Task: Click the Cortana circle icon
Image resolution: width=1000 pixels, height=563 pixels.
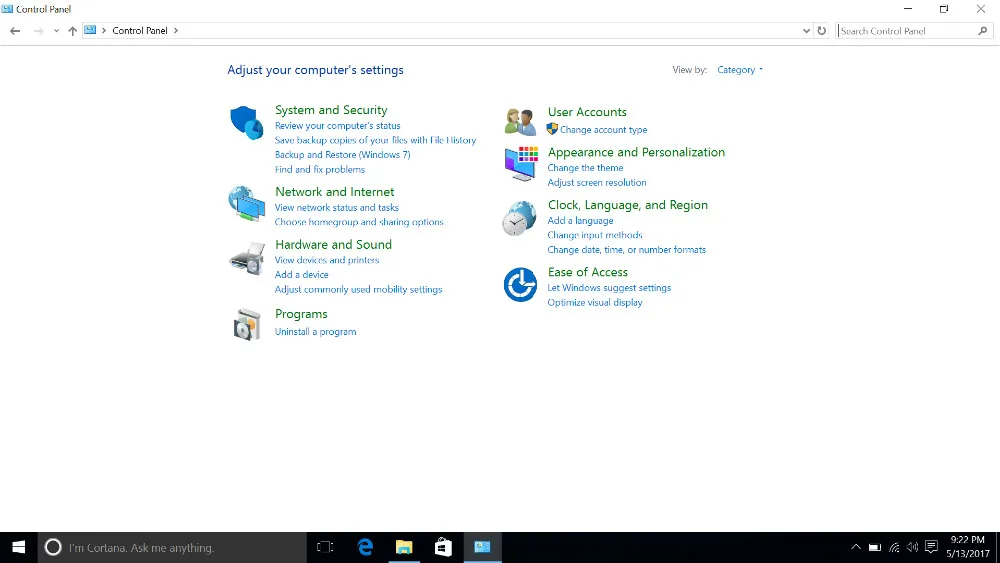Action: (53, 547)
